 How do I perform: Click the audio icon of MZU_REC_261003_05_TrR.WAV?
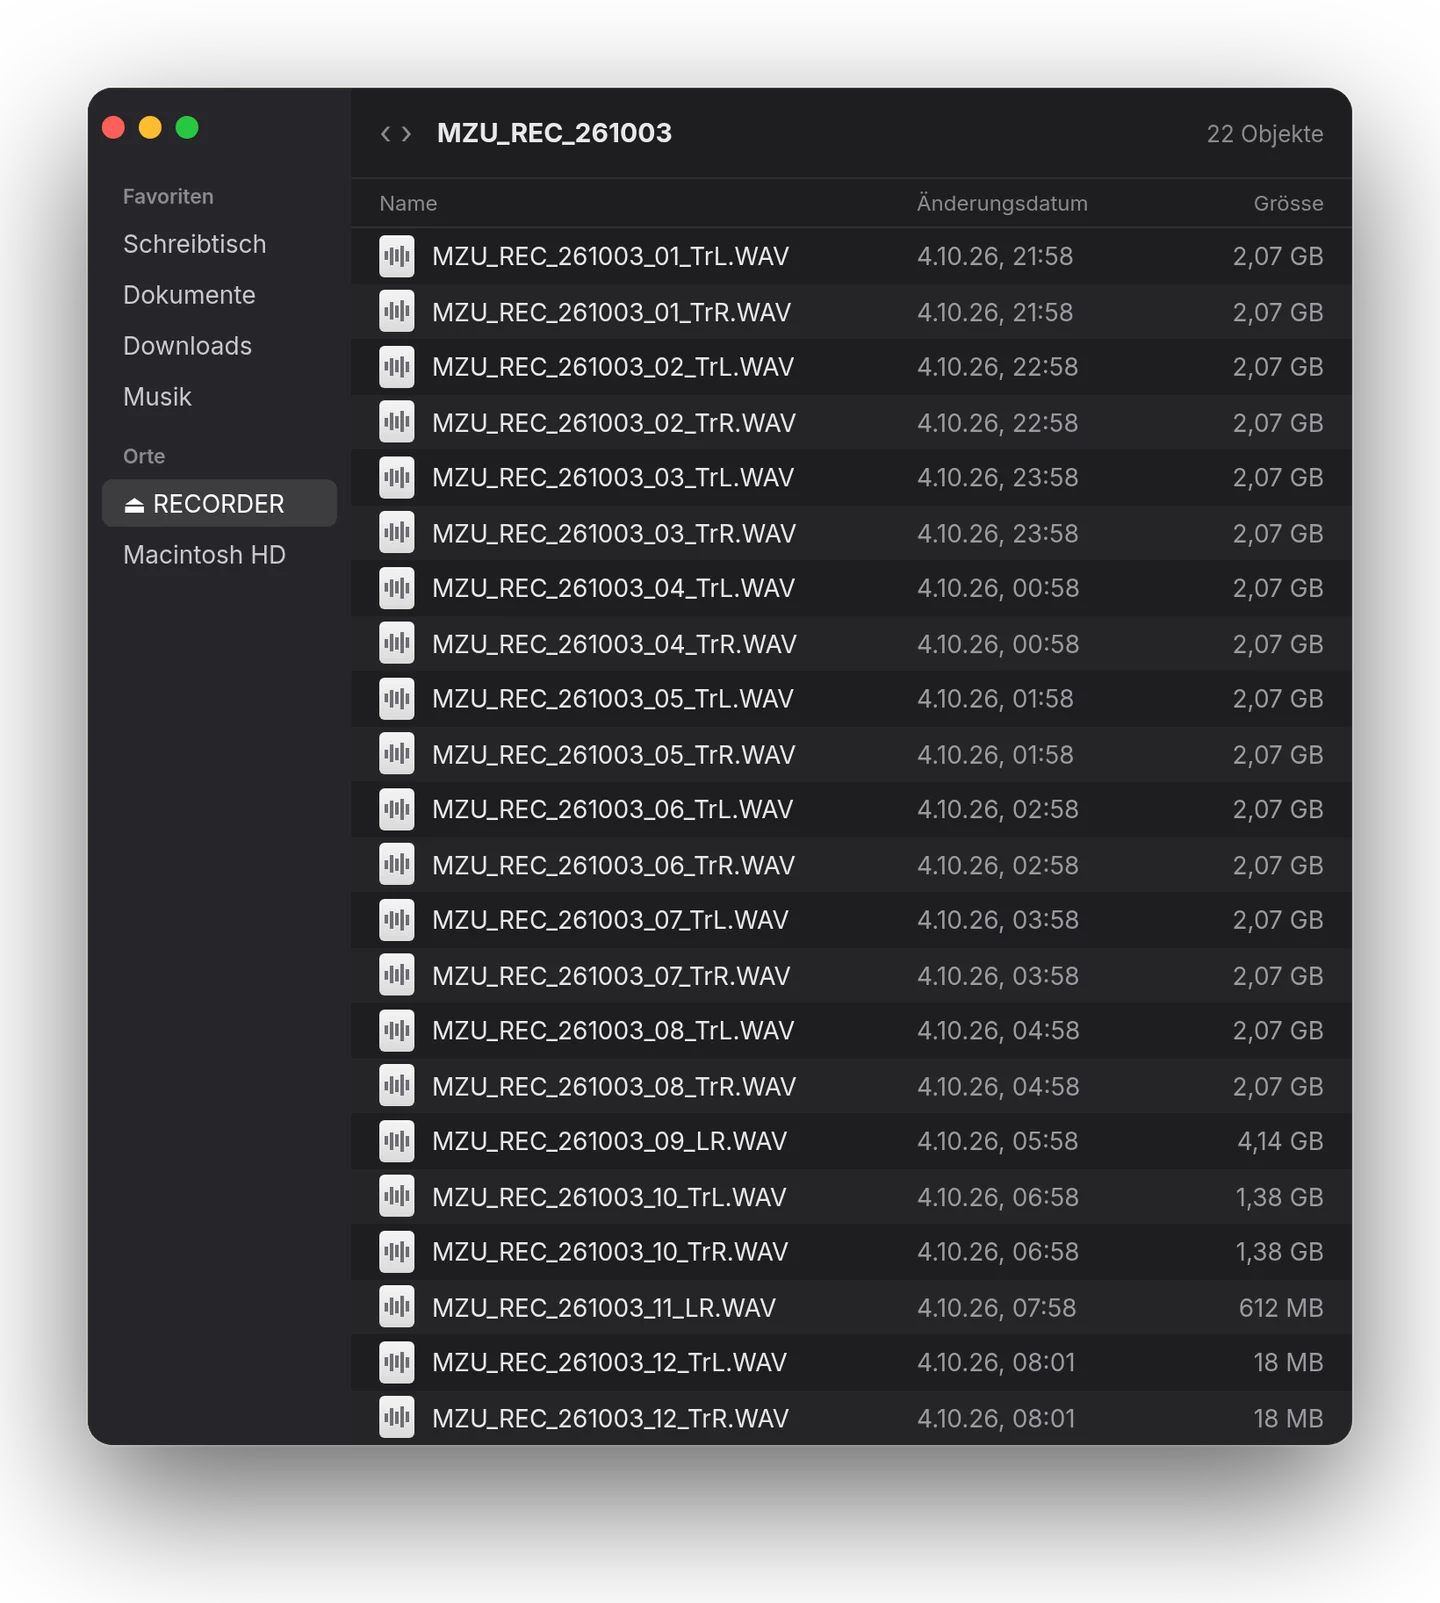[x=397, y=754]
